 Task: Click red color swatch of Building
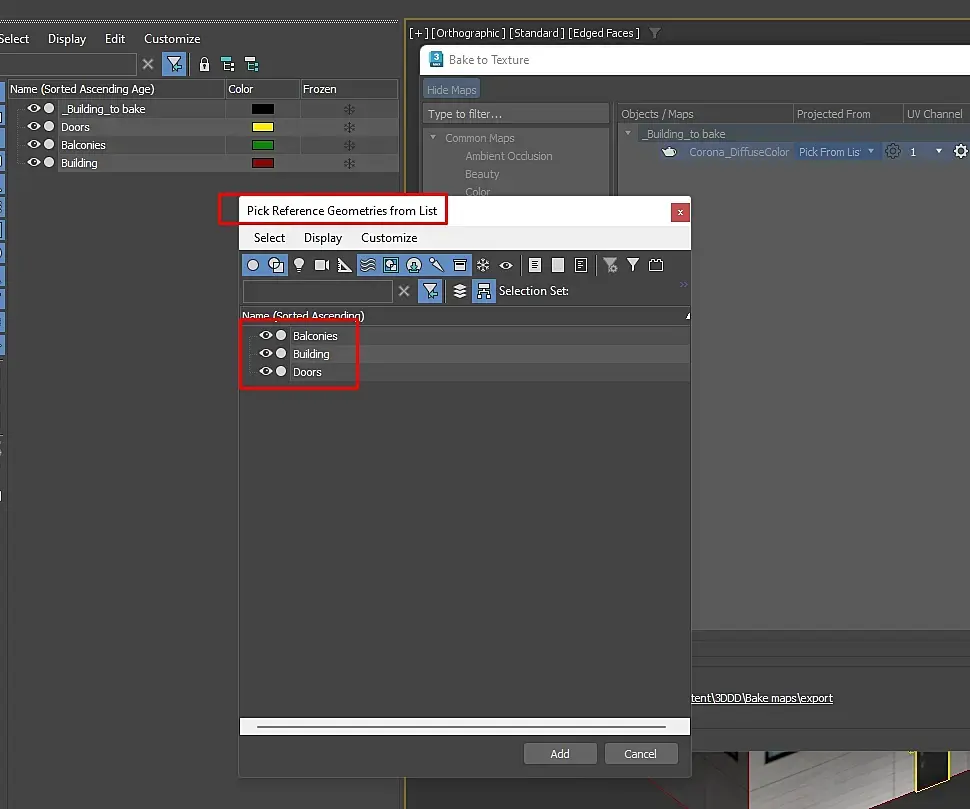262,163
